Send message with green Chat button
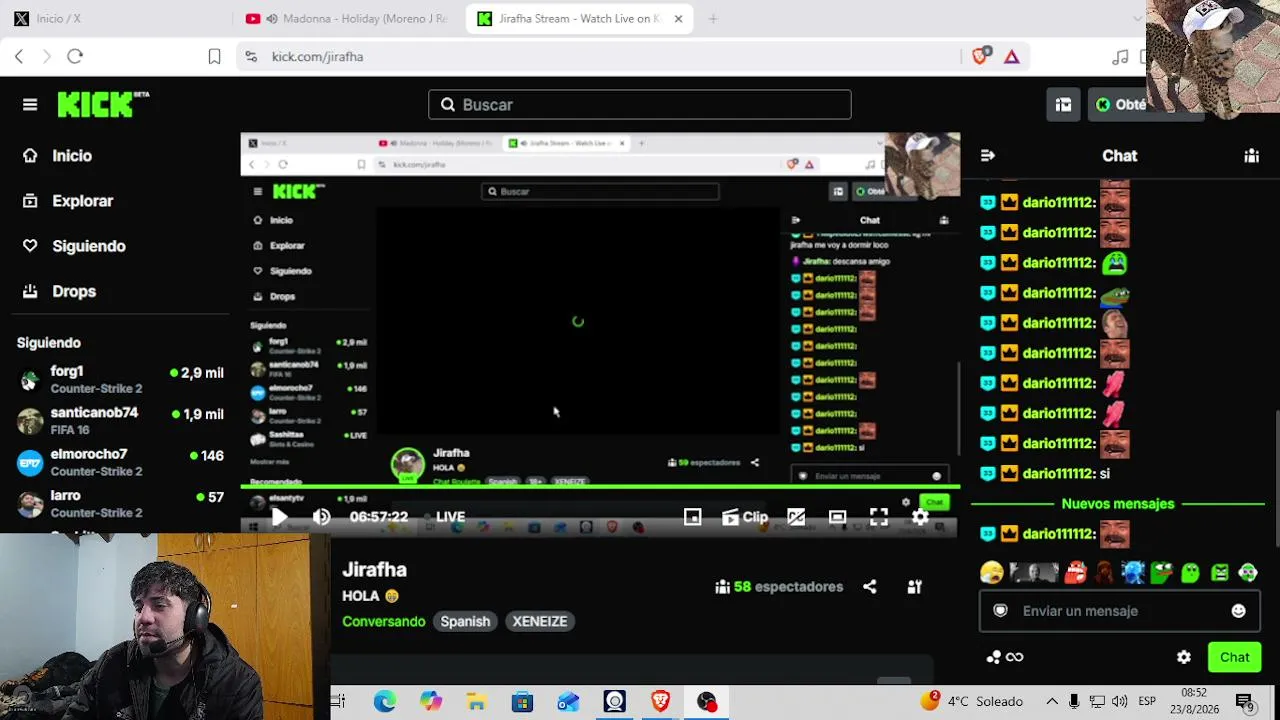The height and width of the screenshot is (720, 1280). point(1234,657)
